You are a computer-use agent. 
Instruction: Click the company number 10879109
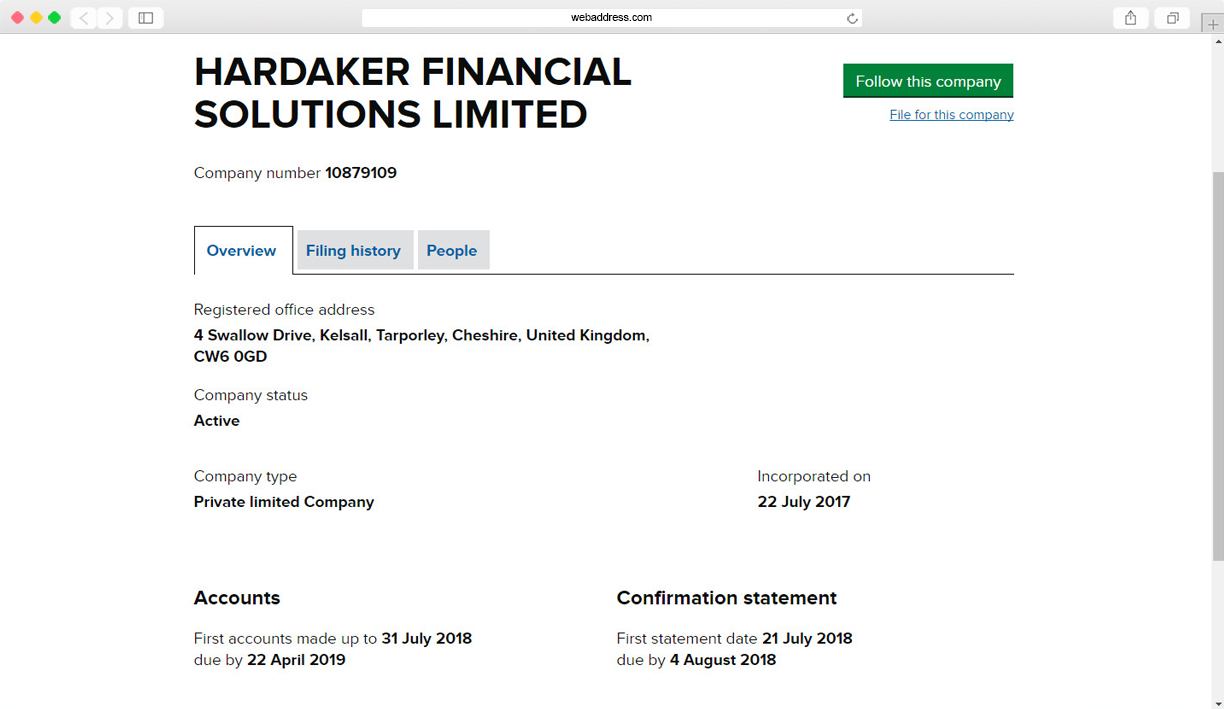pos(361,173)
